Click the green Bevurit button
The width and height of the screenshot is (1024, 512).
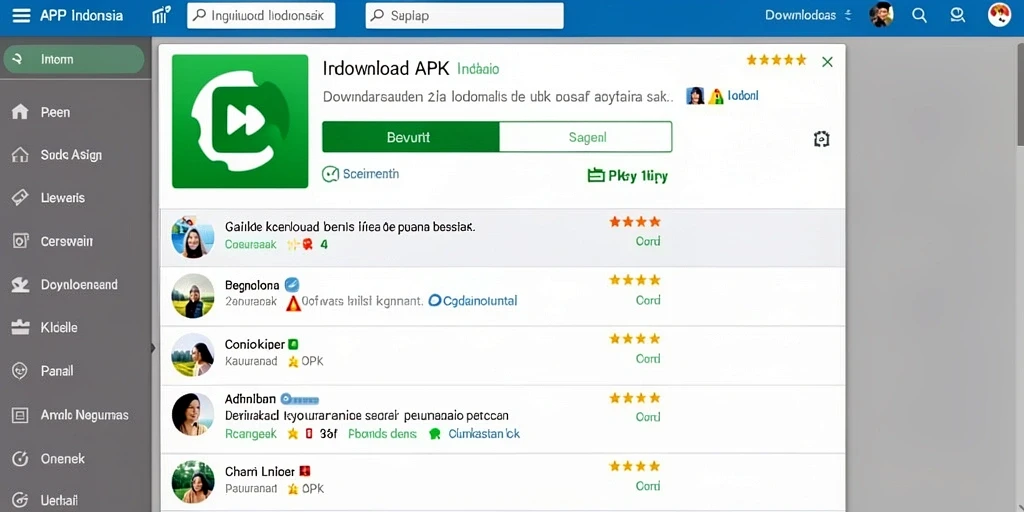410,137
